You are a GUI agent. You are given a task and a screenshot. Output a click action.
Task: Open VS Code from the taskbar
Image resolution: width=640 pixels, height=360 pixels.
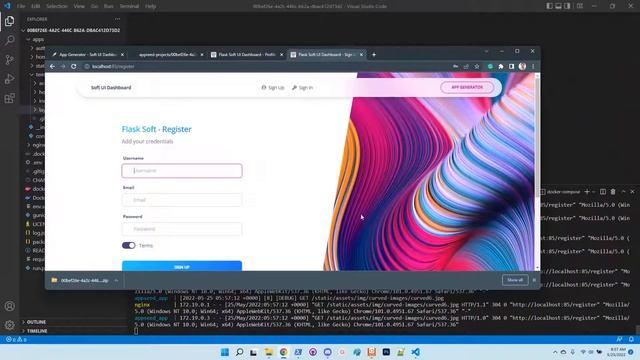tap(416, 352)
